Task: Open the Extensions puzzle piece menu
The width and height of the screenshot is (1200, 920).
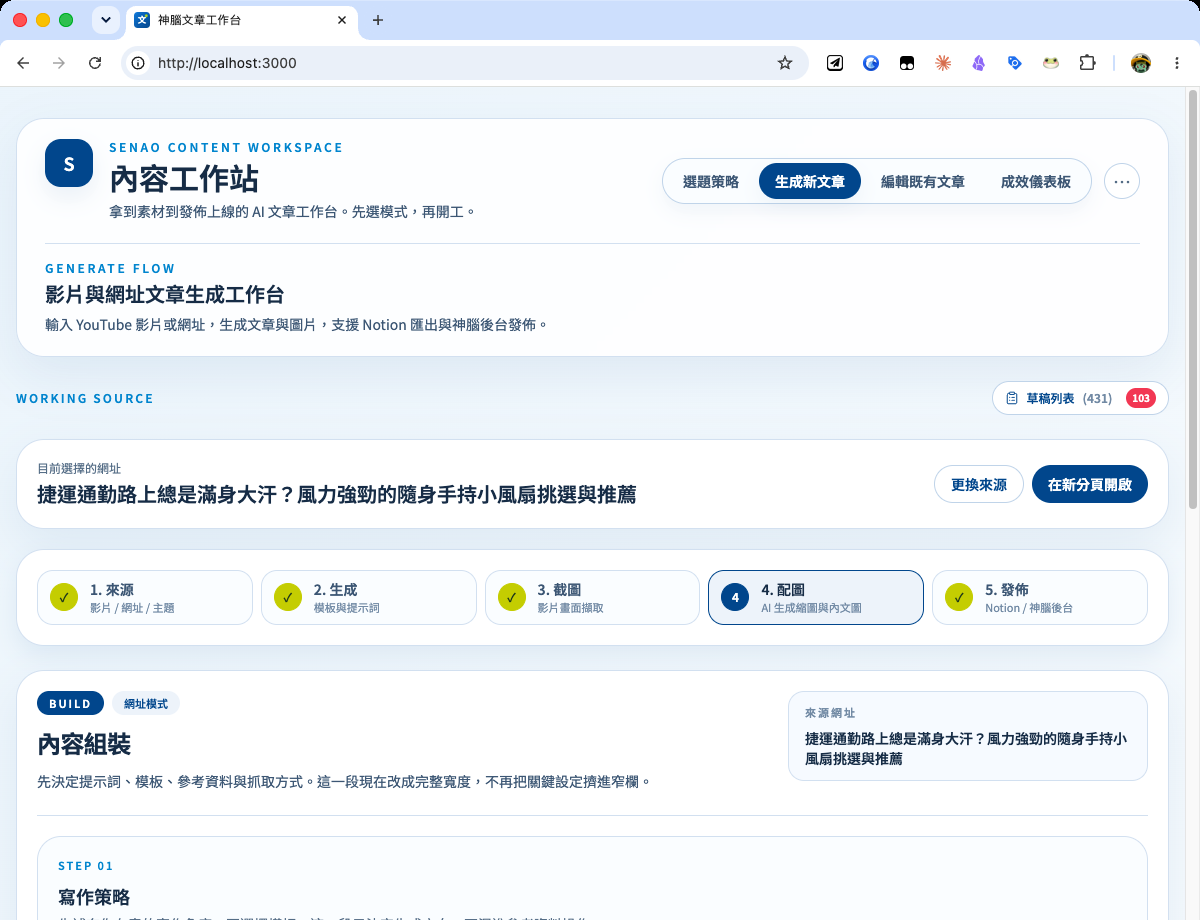Action: pyautogui.click(x=1087, y=63)
